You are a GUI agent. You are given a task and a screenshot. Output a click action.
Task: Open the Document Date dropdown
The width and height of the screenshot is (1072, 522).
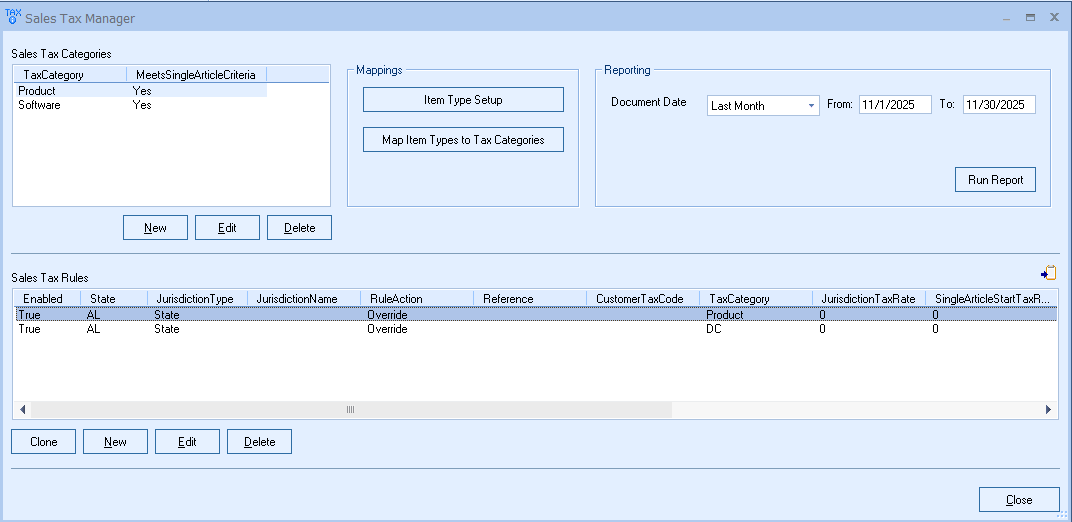coord(764,106)
